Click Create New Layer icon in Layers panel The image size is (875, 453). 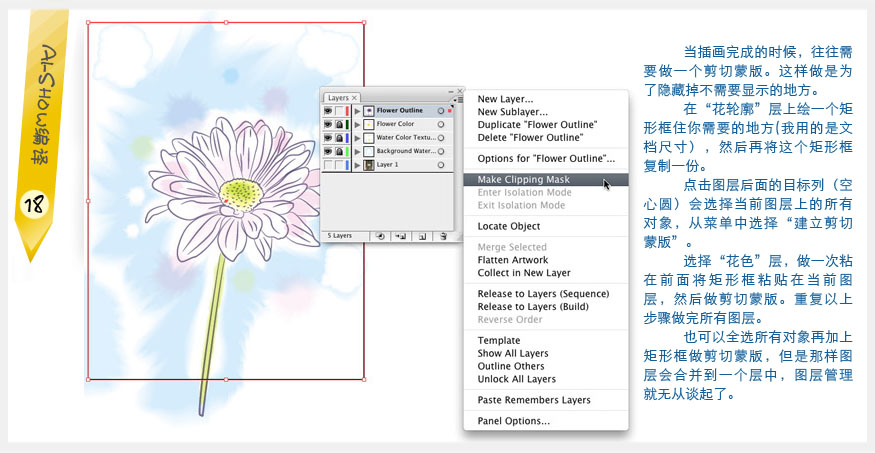[422, 236]
